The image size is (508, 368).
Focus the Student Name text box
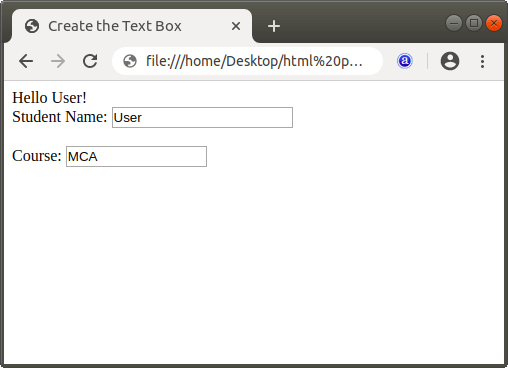coord(202,117)
